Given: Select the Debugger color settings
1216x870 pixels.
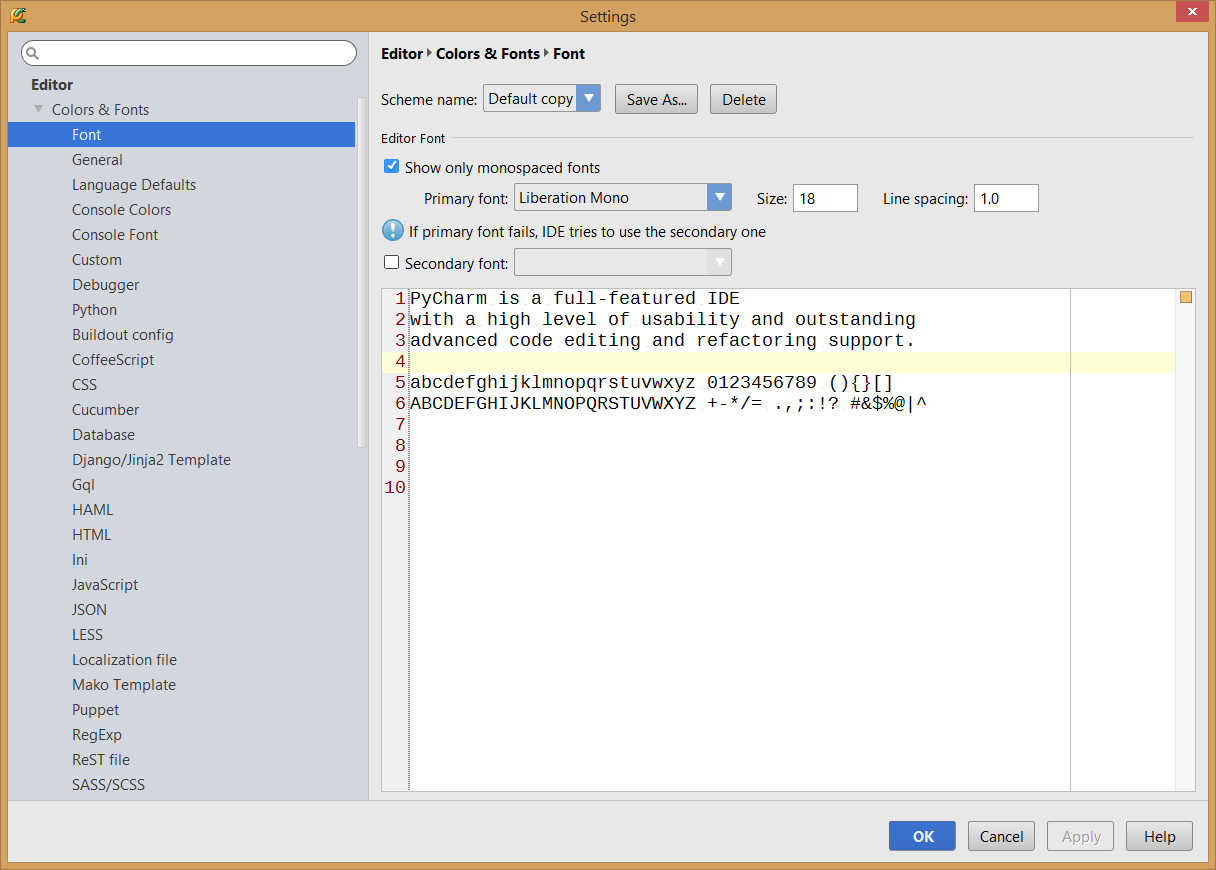Looking at the screenshot, I should (105, 284).
